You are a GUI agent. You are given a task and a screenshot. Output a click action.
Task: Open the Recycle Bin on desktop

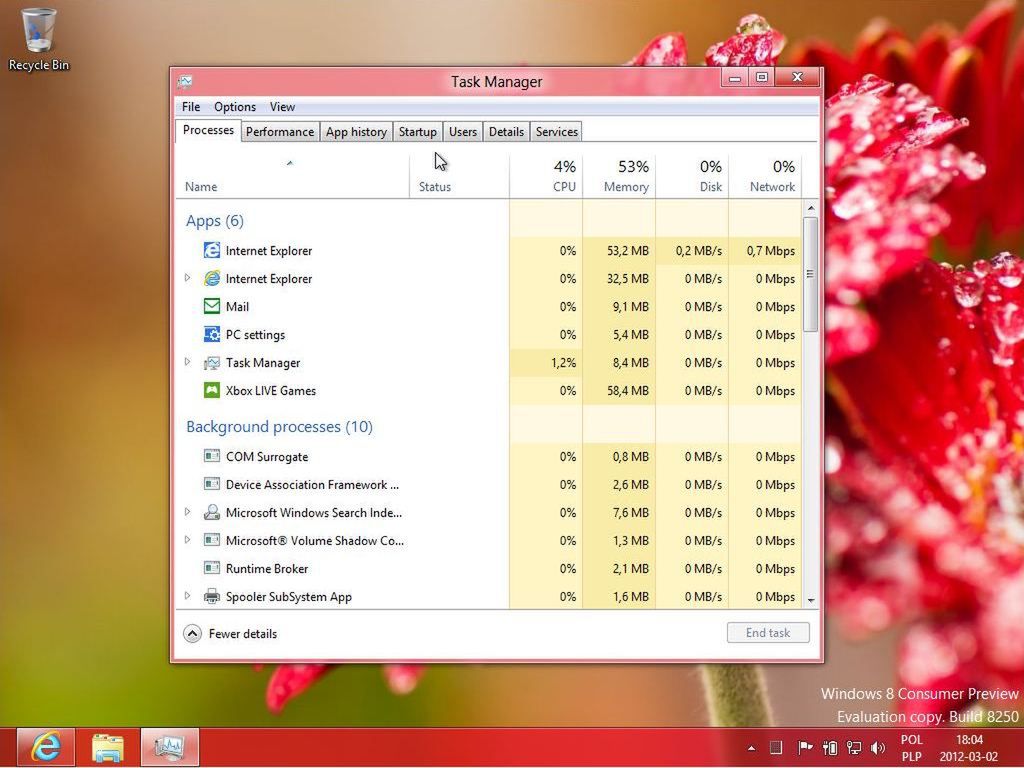(x=39, y=39)
